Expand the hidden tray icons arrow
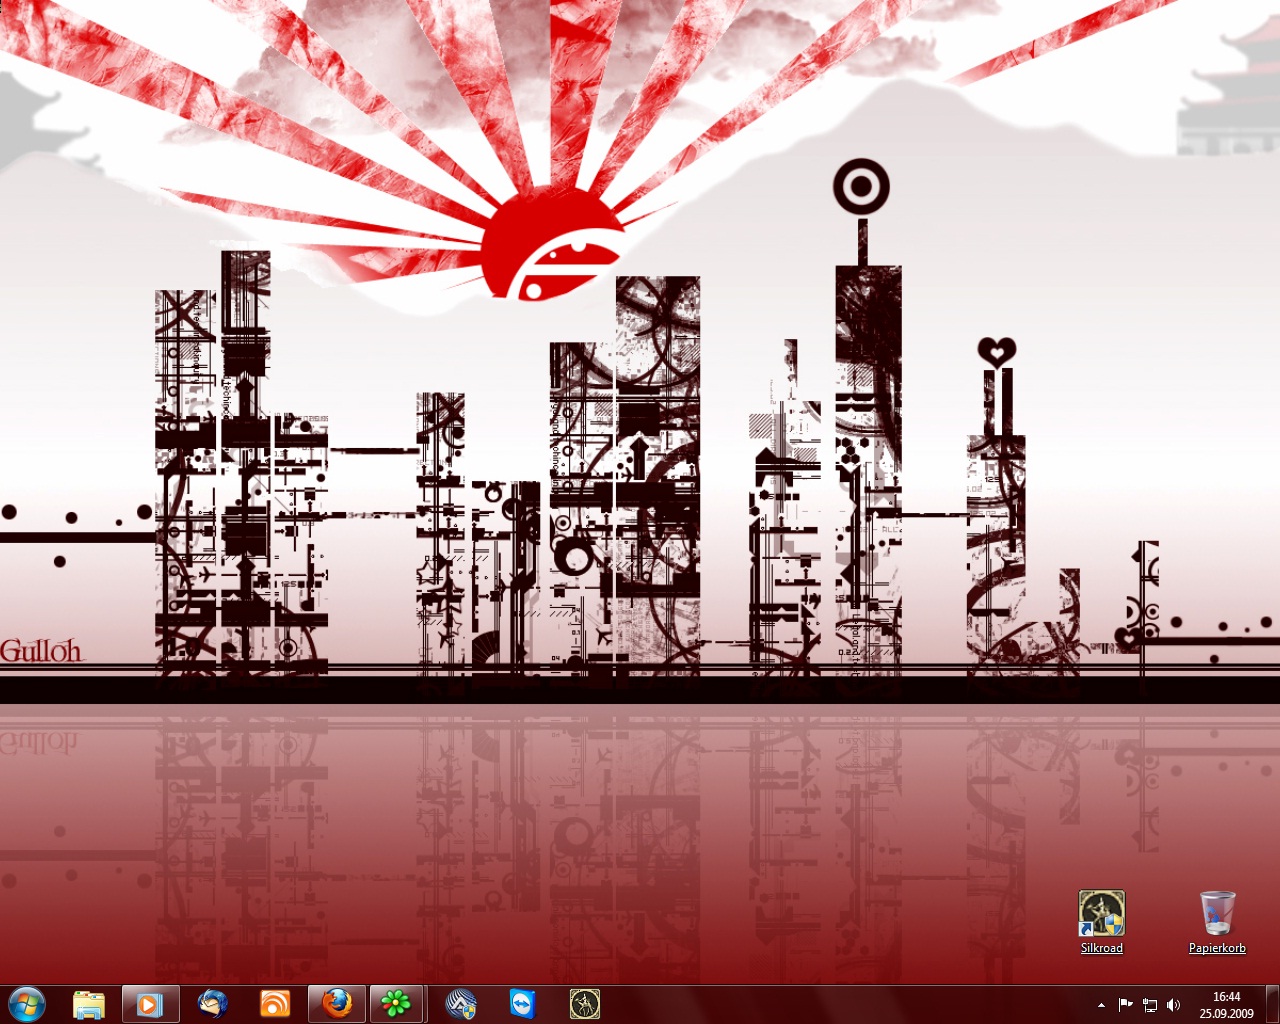The width and height of the screenshot is (1280, 1024). pyautogui.click(x=1101, y=1005)
